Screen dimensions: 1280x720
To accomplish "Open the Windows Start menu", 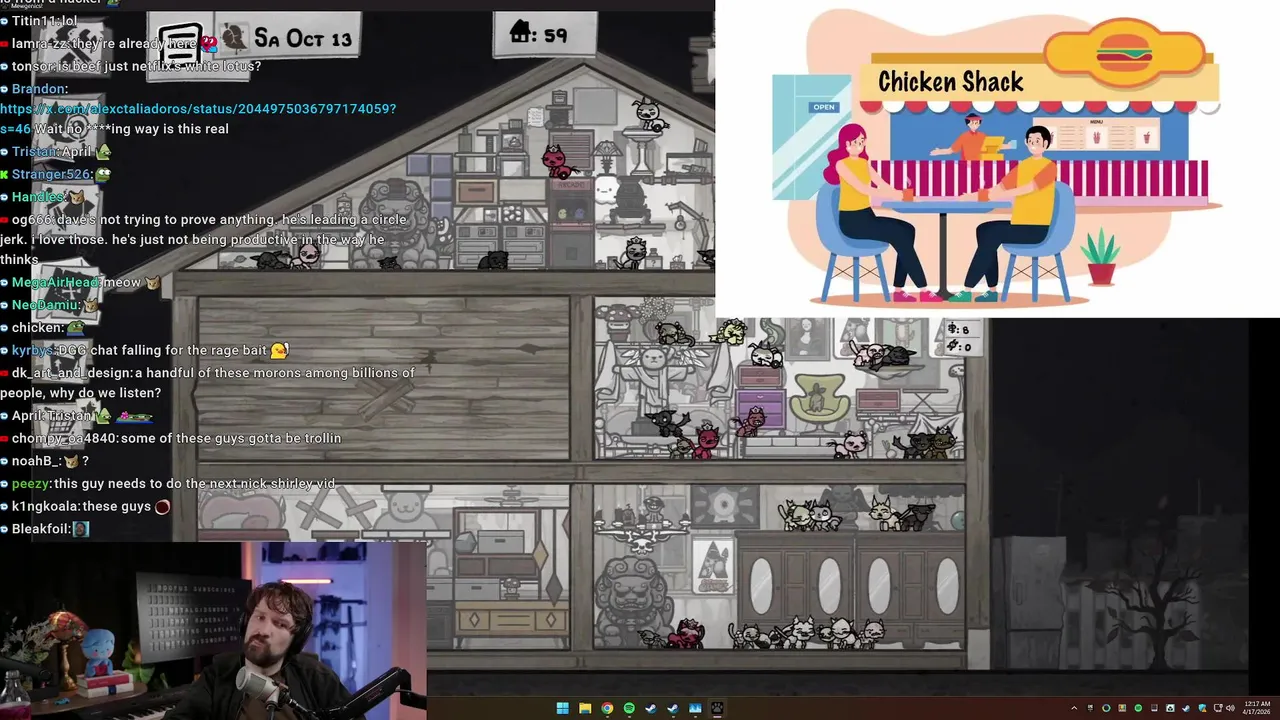I will 562,708.
